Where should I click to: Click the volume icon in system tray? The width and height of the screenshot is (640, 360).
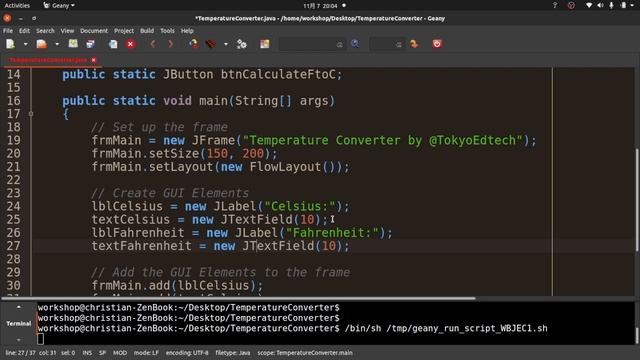click(600, 5)
